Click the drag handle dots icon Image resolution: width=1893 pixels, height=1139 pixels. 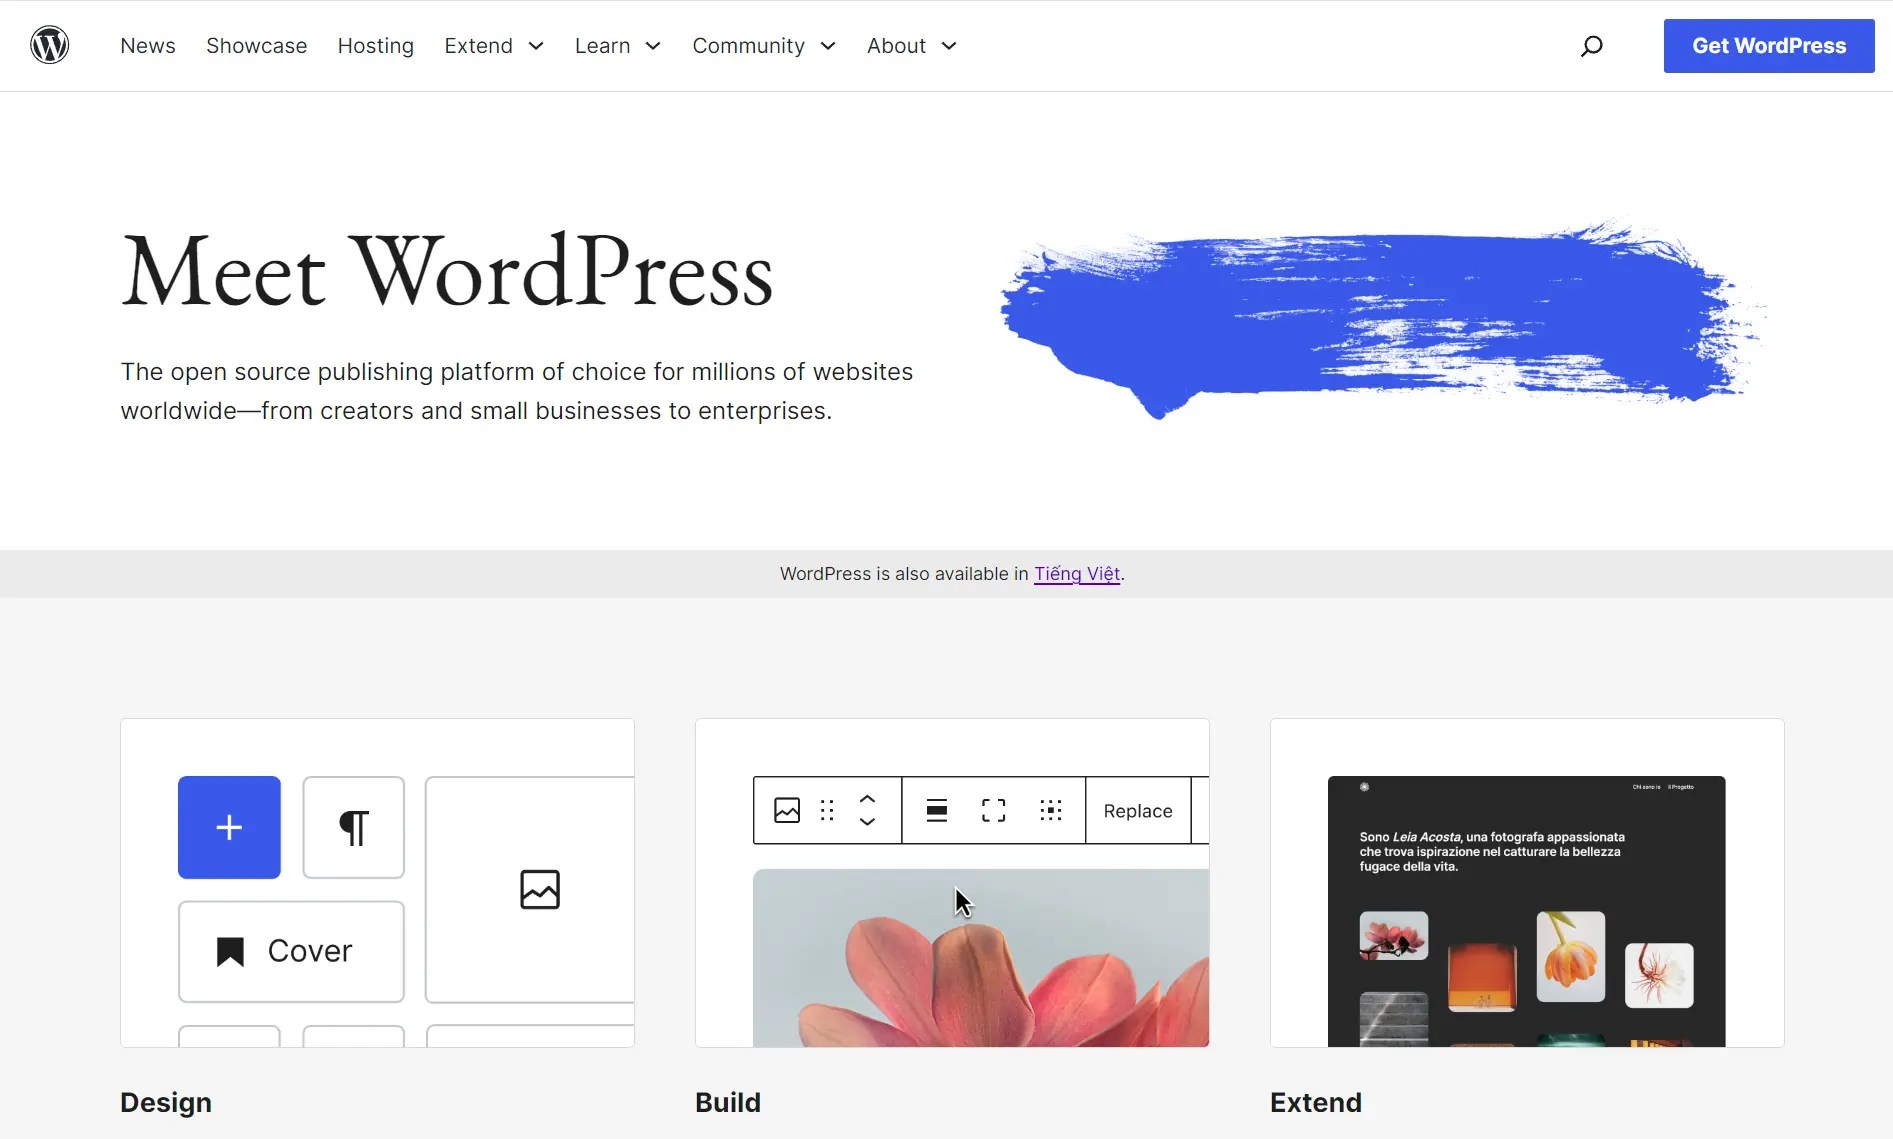[827, 810]
